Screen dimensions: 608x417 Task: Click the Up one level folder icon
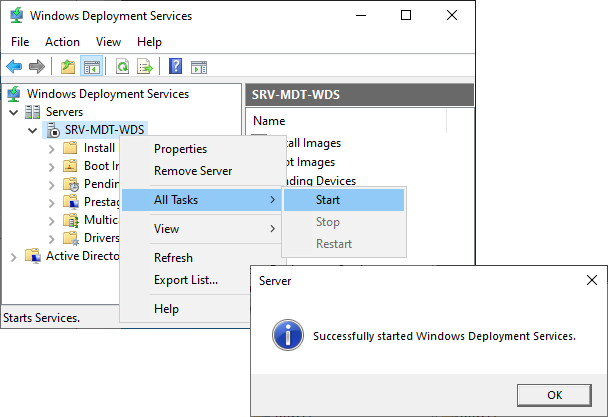click(68, 66)
